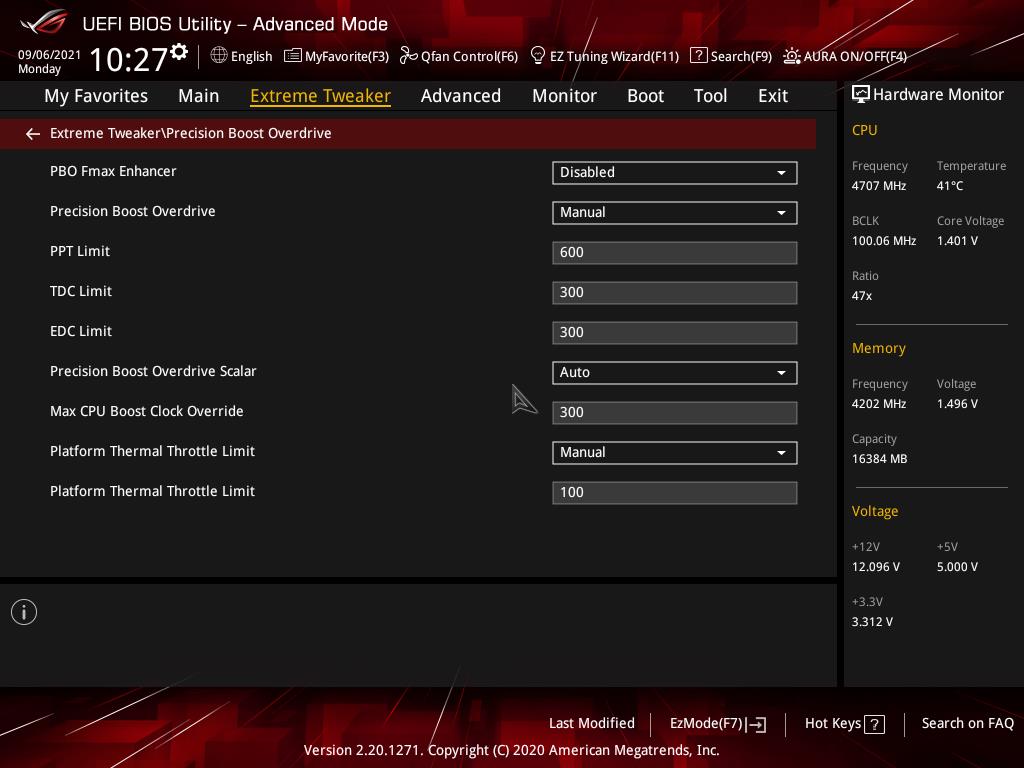Open Search(F9) label

click(741, 57)
